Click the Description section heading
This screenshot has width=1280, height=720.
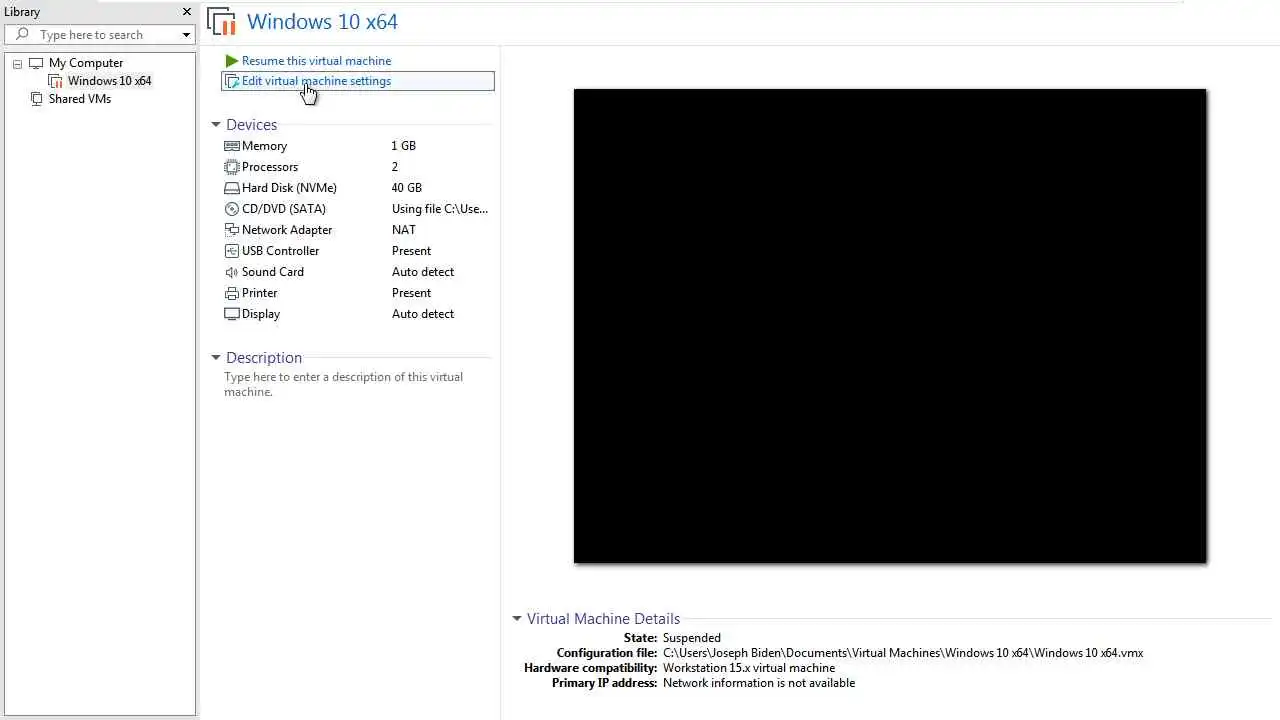click(264, 358)
